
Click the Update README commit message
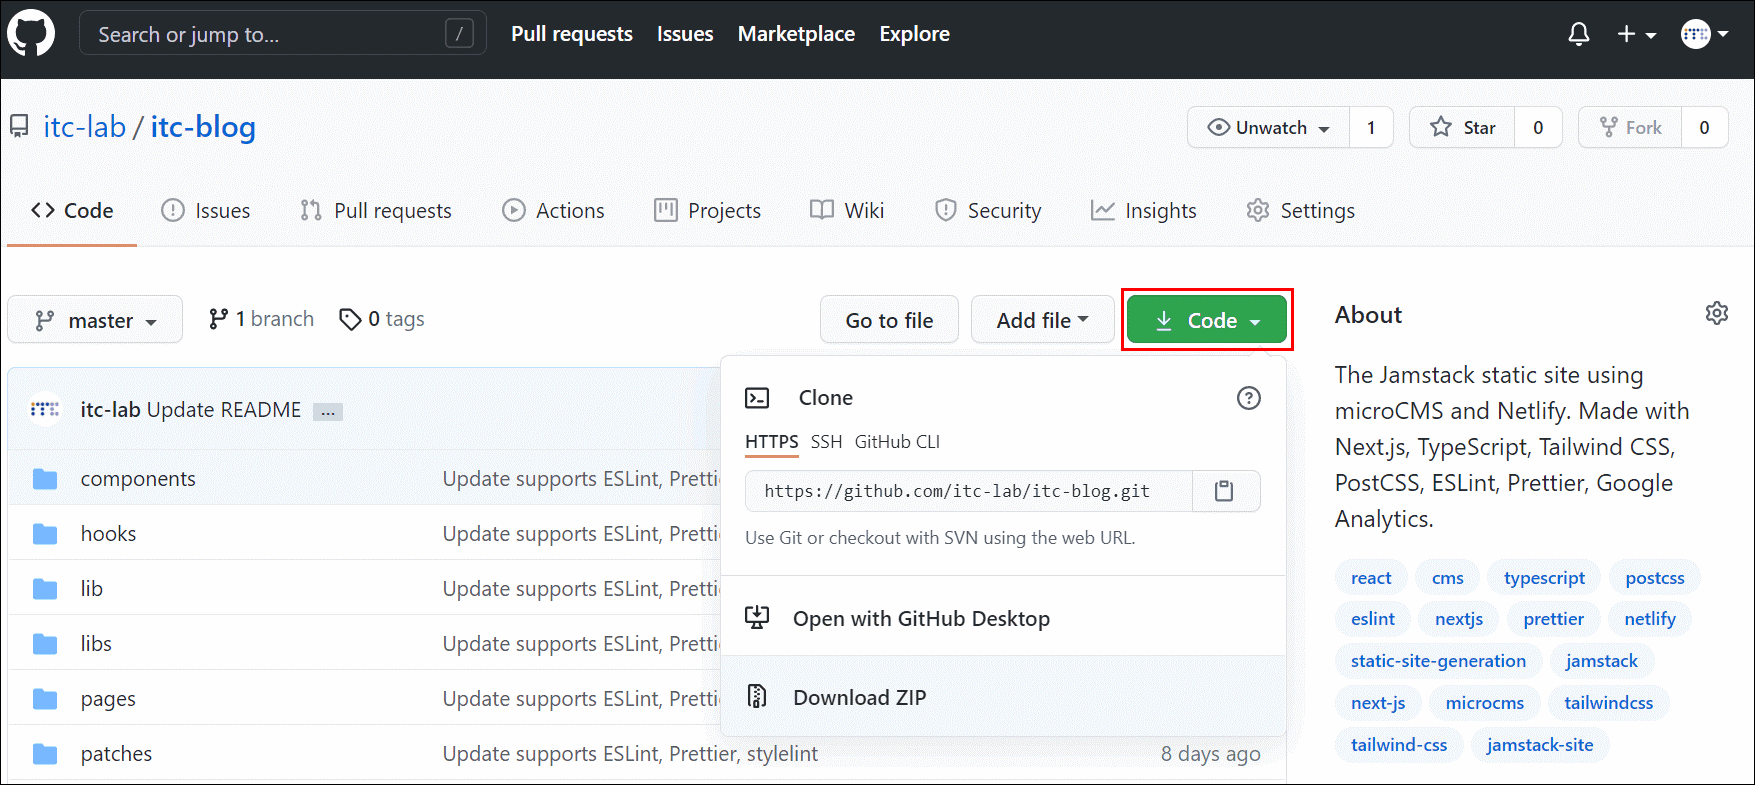224,410
